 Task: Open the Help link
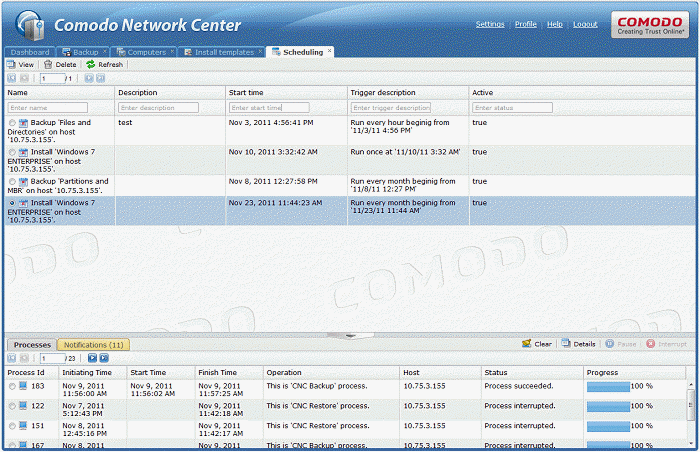(x=554, y=24)
